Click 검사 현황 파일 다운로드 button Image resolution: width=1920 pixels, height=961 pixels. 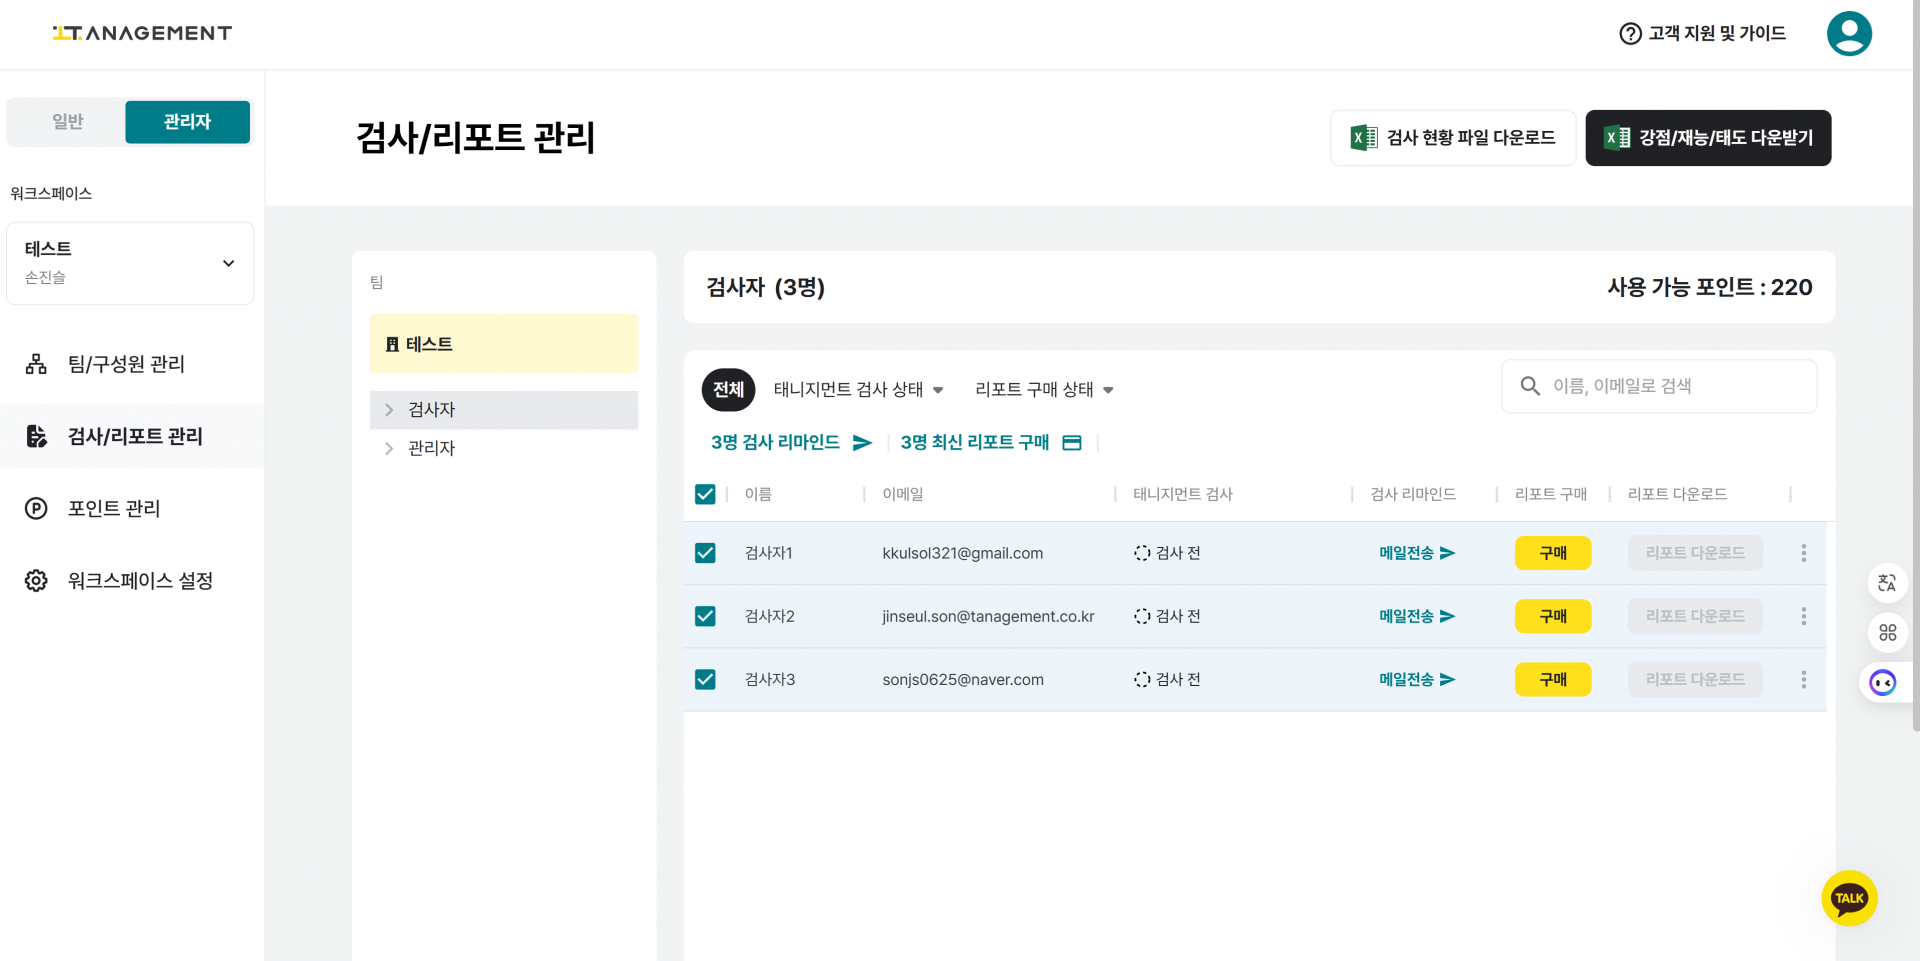tap(1452, 138)
